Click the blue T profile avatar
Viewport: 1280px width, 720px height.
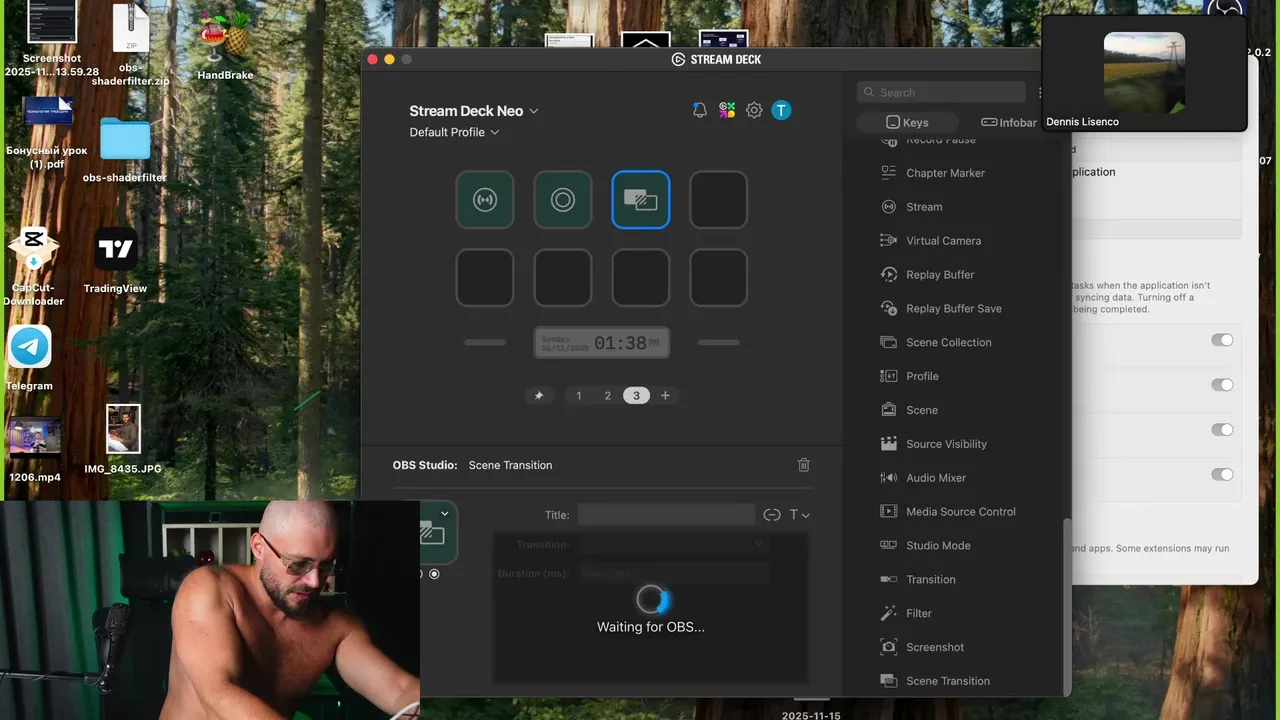[781, 110]
